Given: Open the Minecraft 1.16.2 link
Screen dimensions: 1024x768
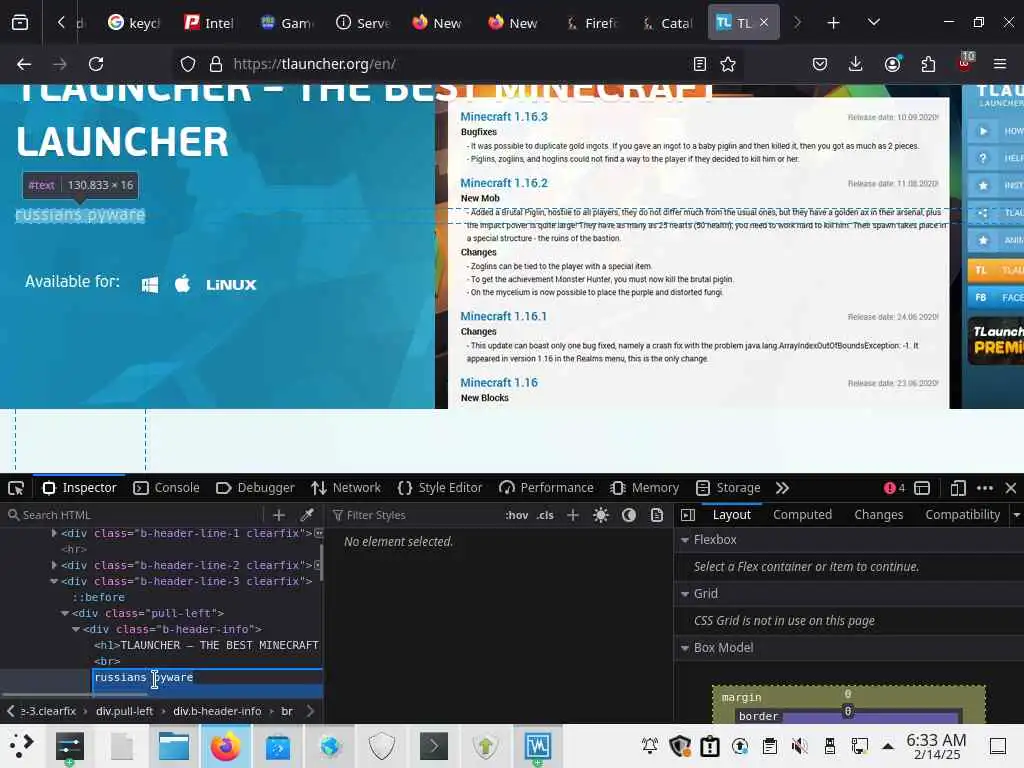Looking at the screenshot, I should (504, 184).
